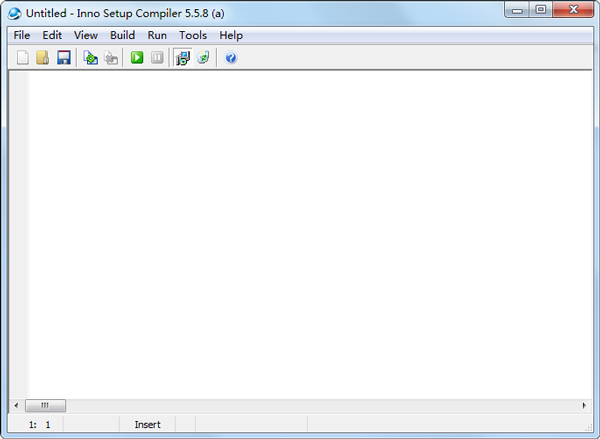
Task: Close the Inno Setup Compiler window
Action: click(x=573, y=10)
